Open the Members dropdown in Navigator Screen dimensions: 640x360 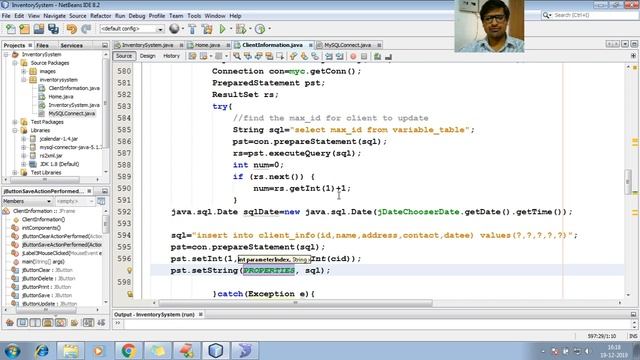27,201
